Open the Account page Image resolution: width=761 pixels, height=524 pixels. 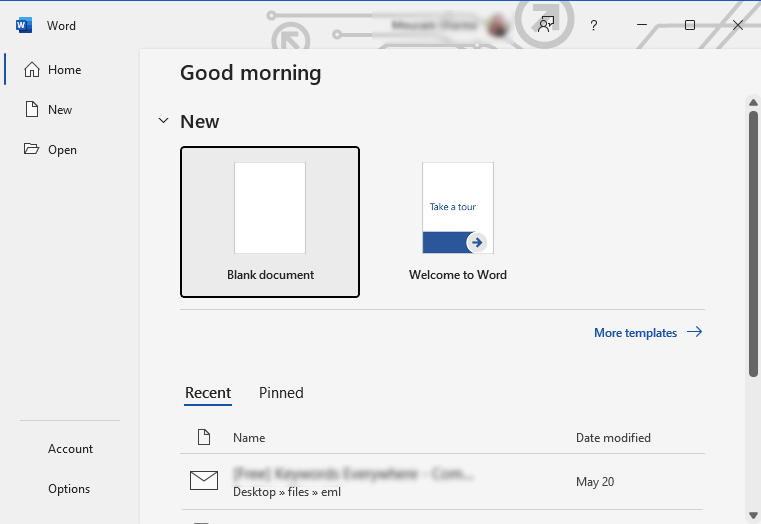(70, 449)
